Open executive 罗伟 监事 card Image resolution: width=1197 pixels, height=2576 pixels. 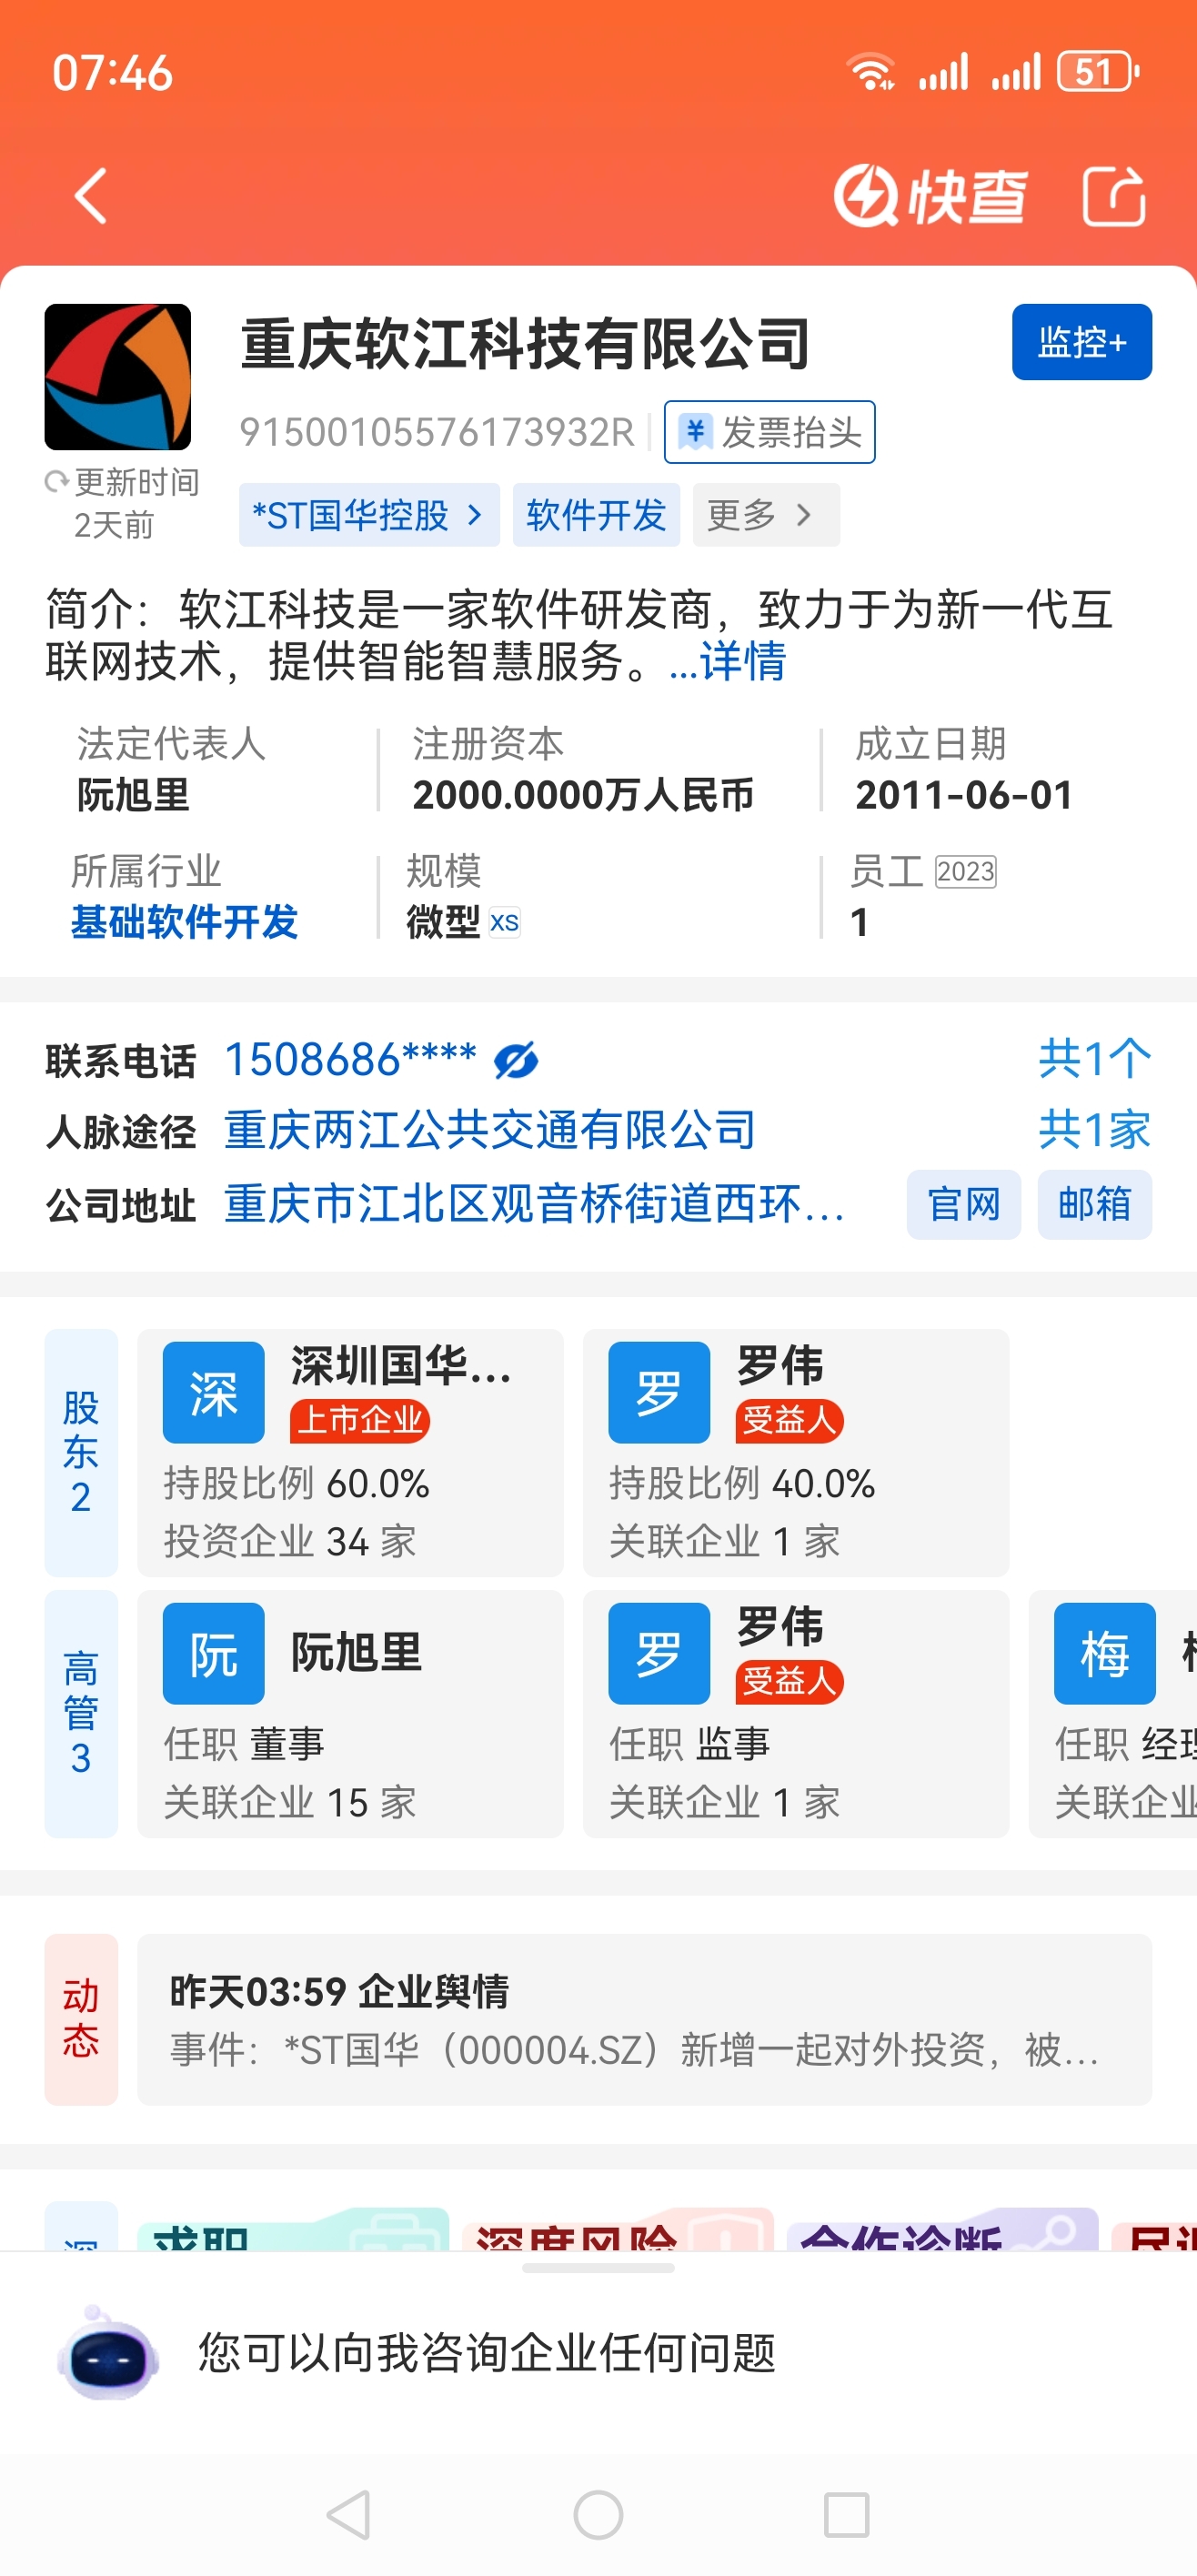click(796, 1713)
